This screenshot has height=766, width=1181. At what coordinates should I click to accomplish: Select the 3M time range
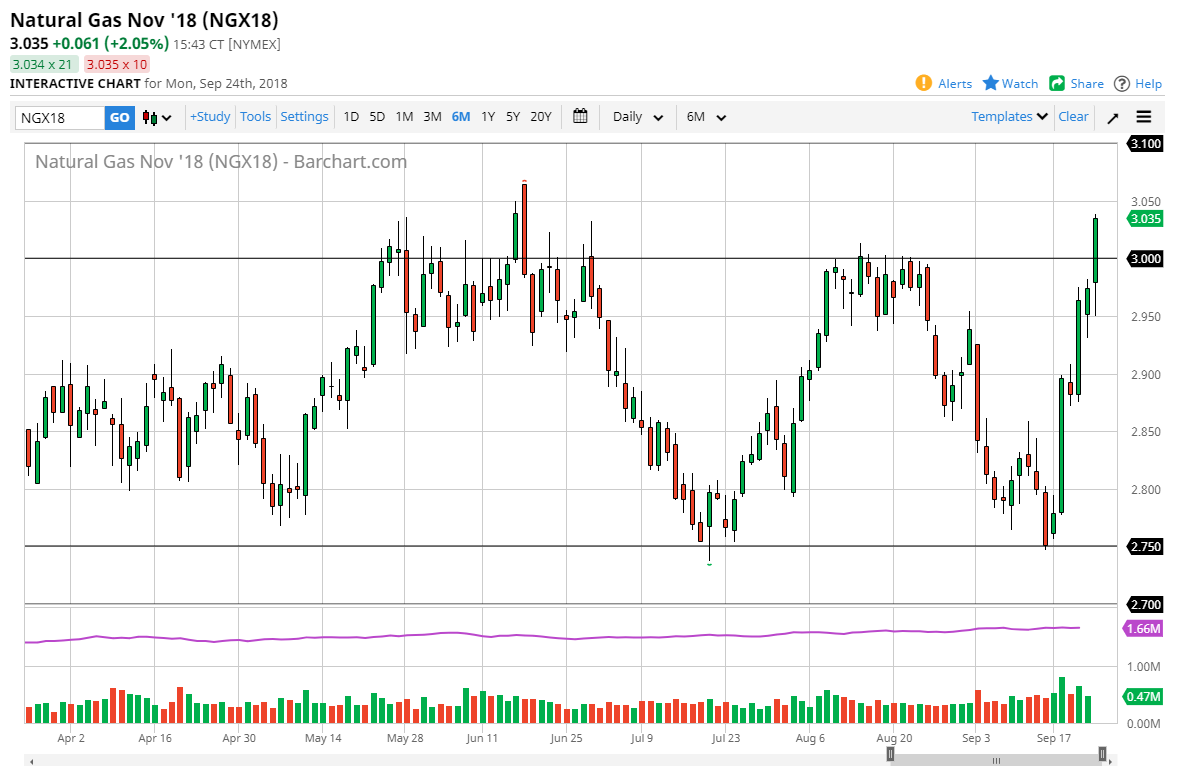tap(432, 116)
